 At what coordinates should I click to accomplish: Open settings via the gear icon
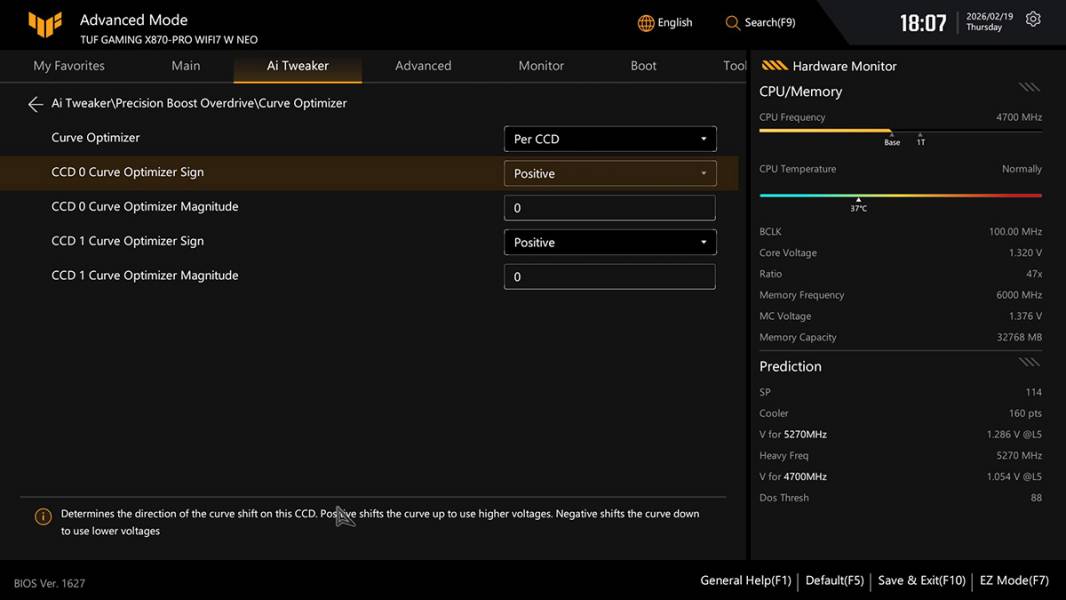(1033, 20)
